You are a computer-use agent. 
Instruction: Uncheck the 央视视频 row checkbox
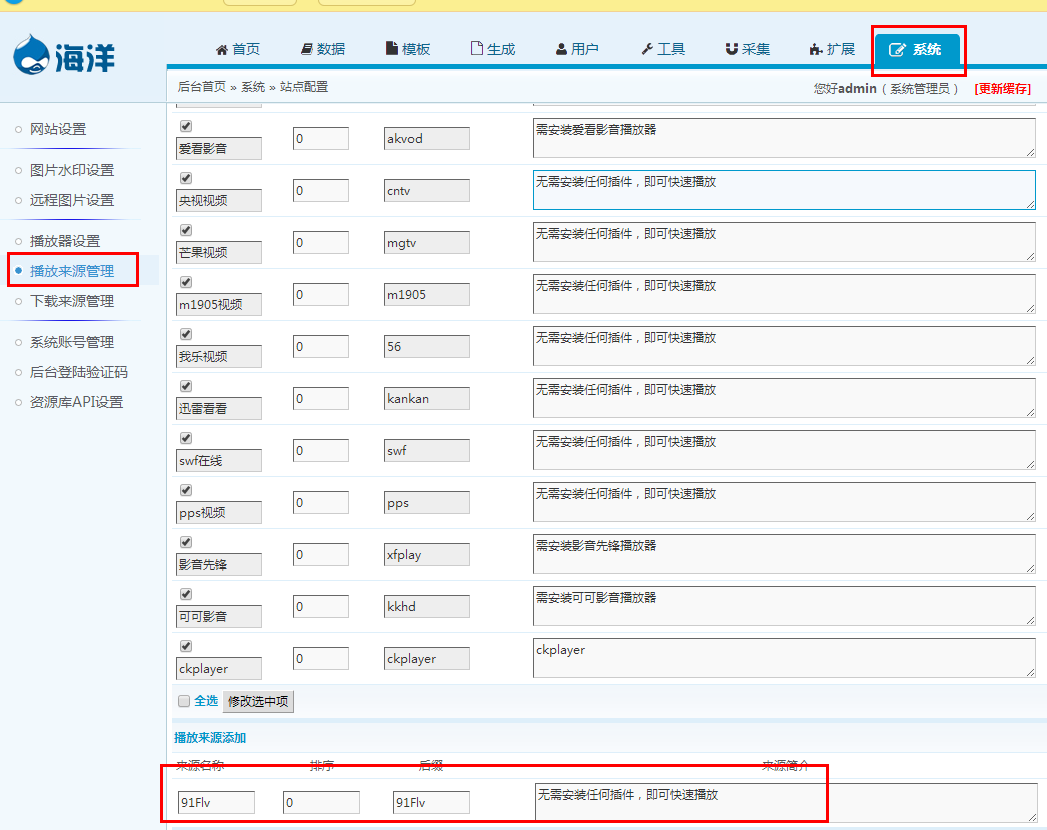pos(186,178)
